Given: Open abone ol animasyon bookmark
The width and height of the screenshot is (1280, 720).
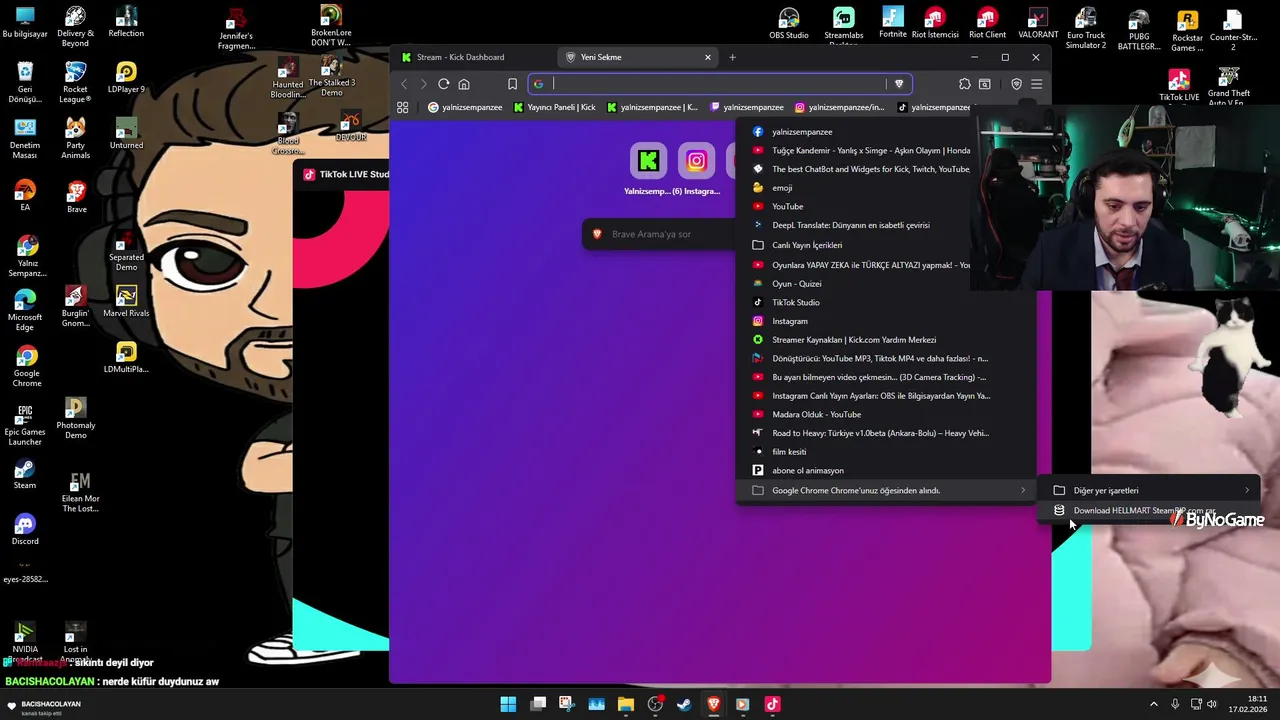Looking at the screenshot, I should [x=885, y=470].
